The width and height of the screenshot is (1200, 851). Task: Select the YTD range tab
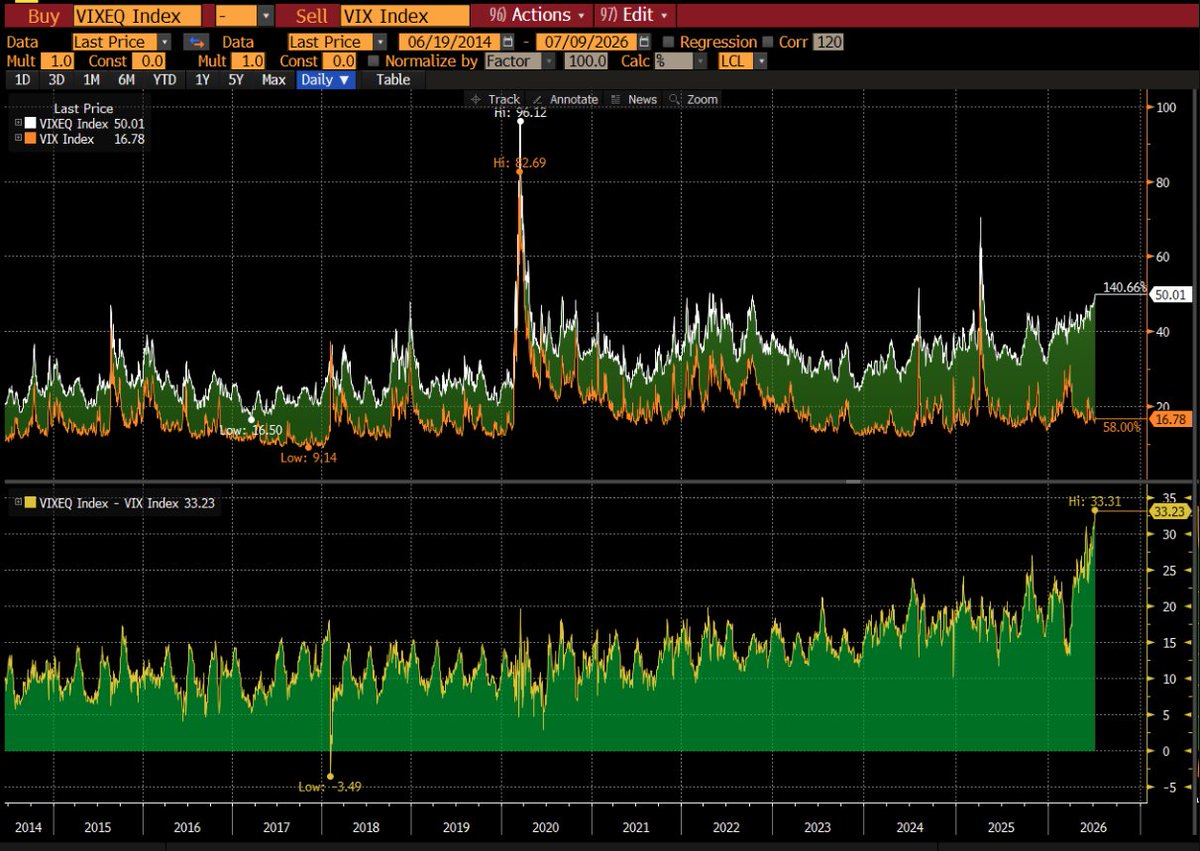click(x=166, y=80)
